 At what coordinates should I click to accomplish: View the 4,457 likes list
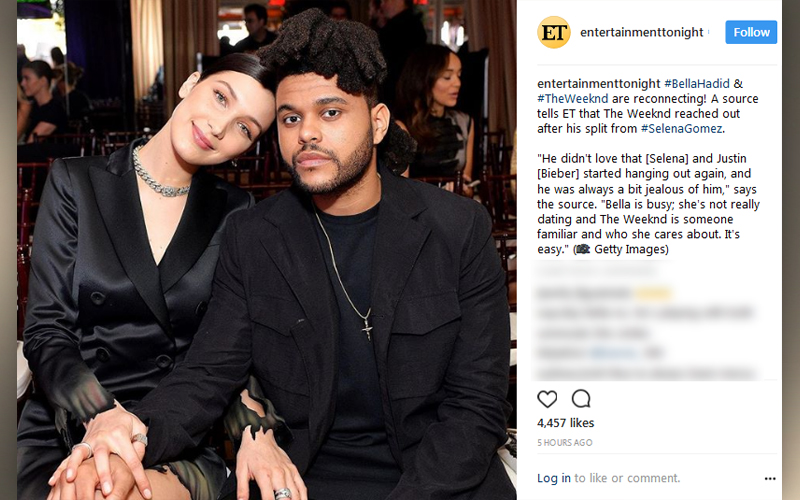pos(565,423)
